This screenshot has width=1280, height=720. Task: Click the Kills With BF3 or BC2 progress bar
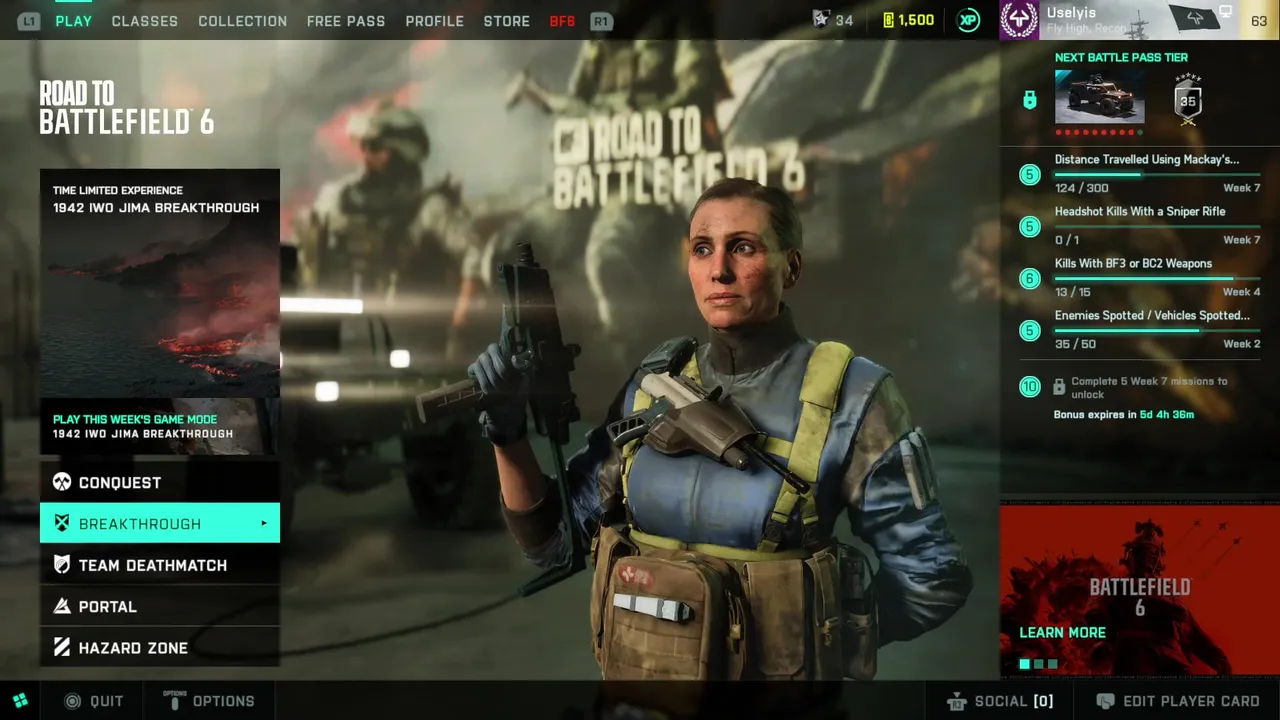[1157, 278]
